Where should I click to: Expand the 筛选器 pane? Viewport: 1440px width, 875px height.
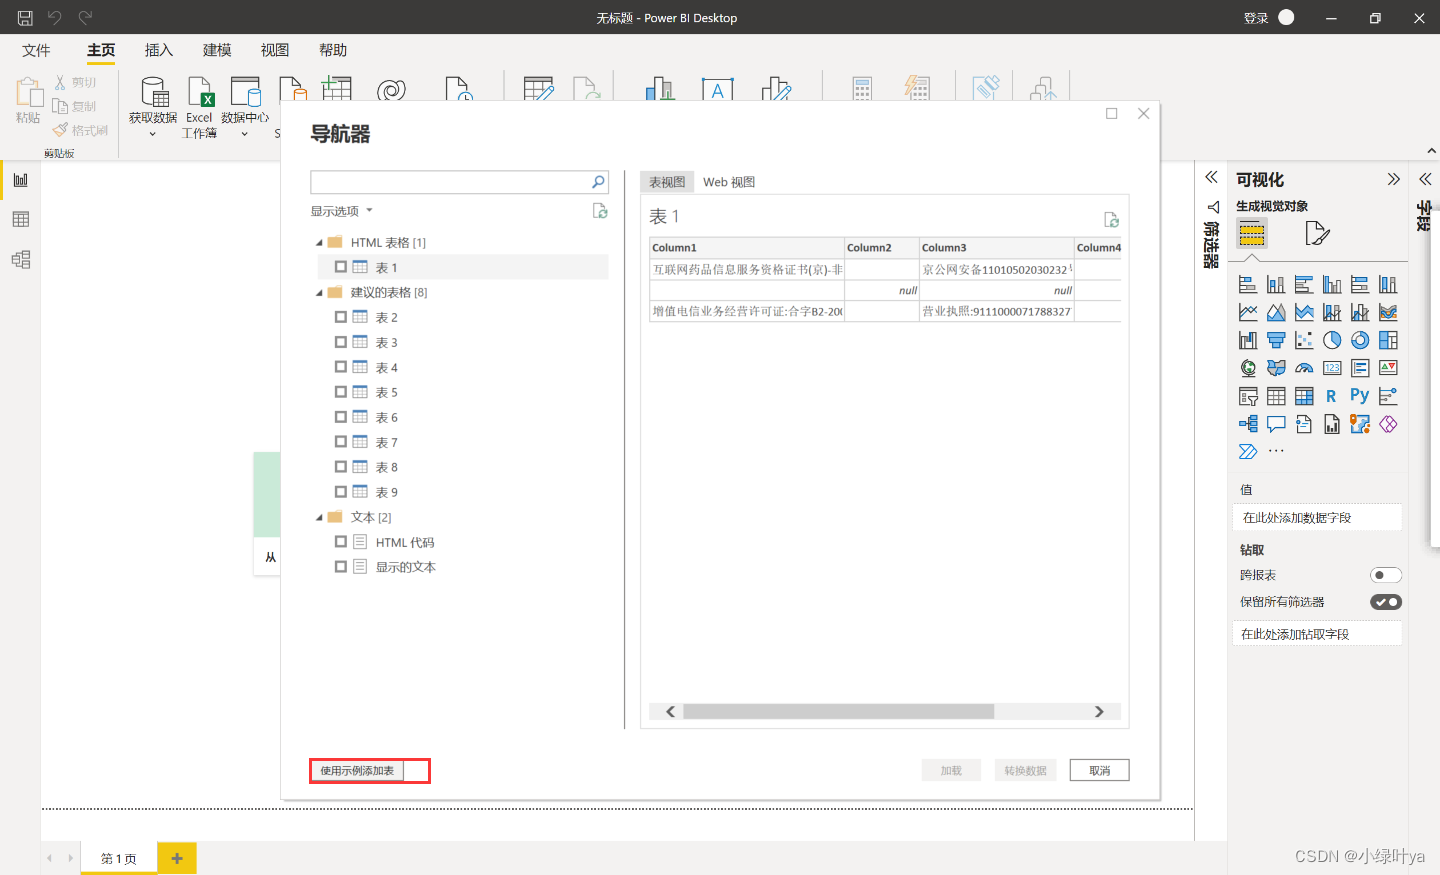1211,177
